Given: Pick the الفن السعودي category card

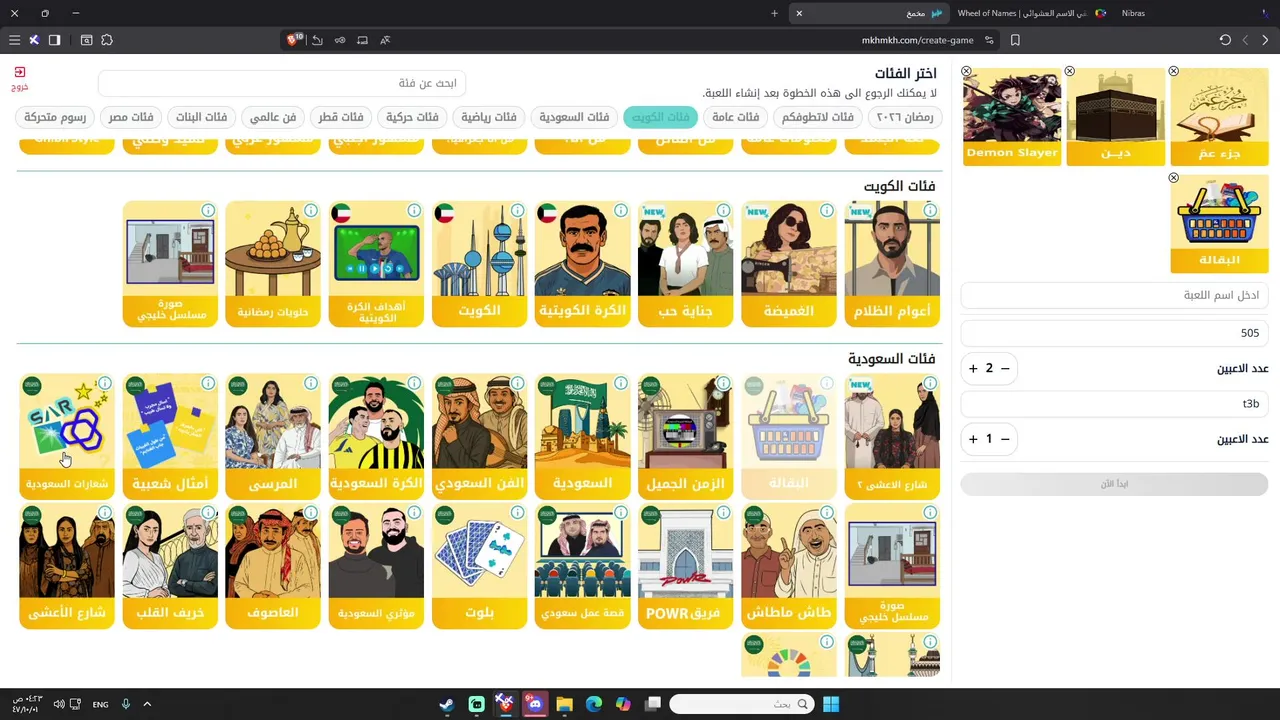Looking at the screenshot, I should pyautogui.click(x=479, y=437).
